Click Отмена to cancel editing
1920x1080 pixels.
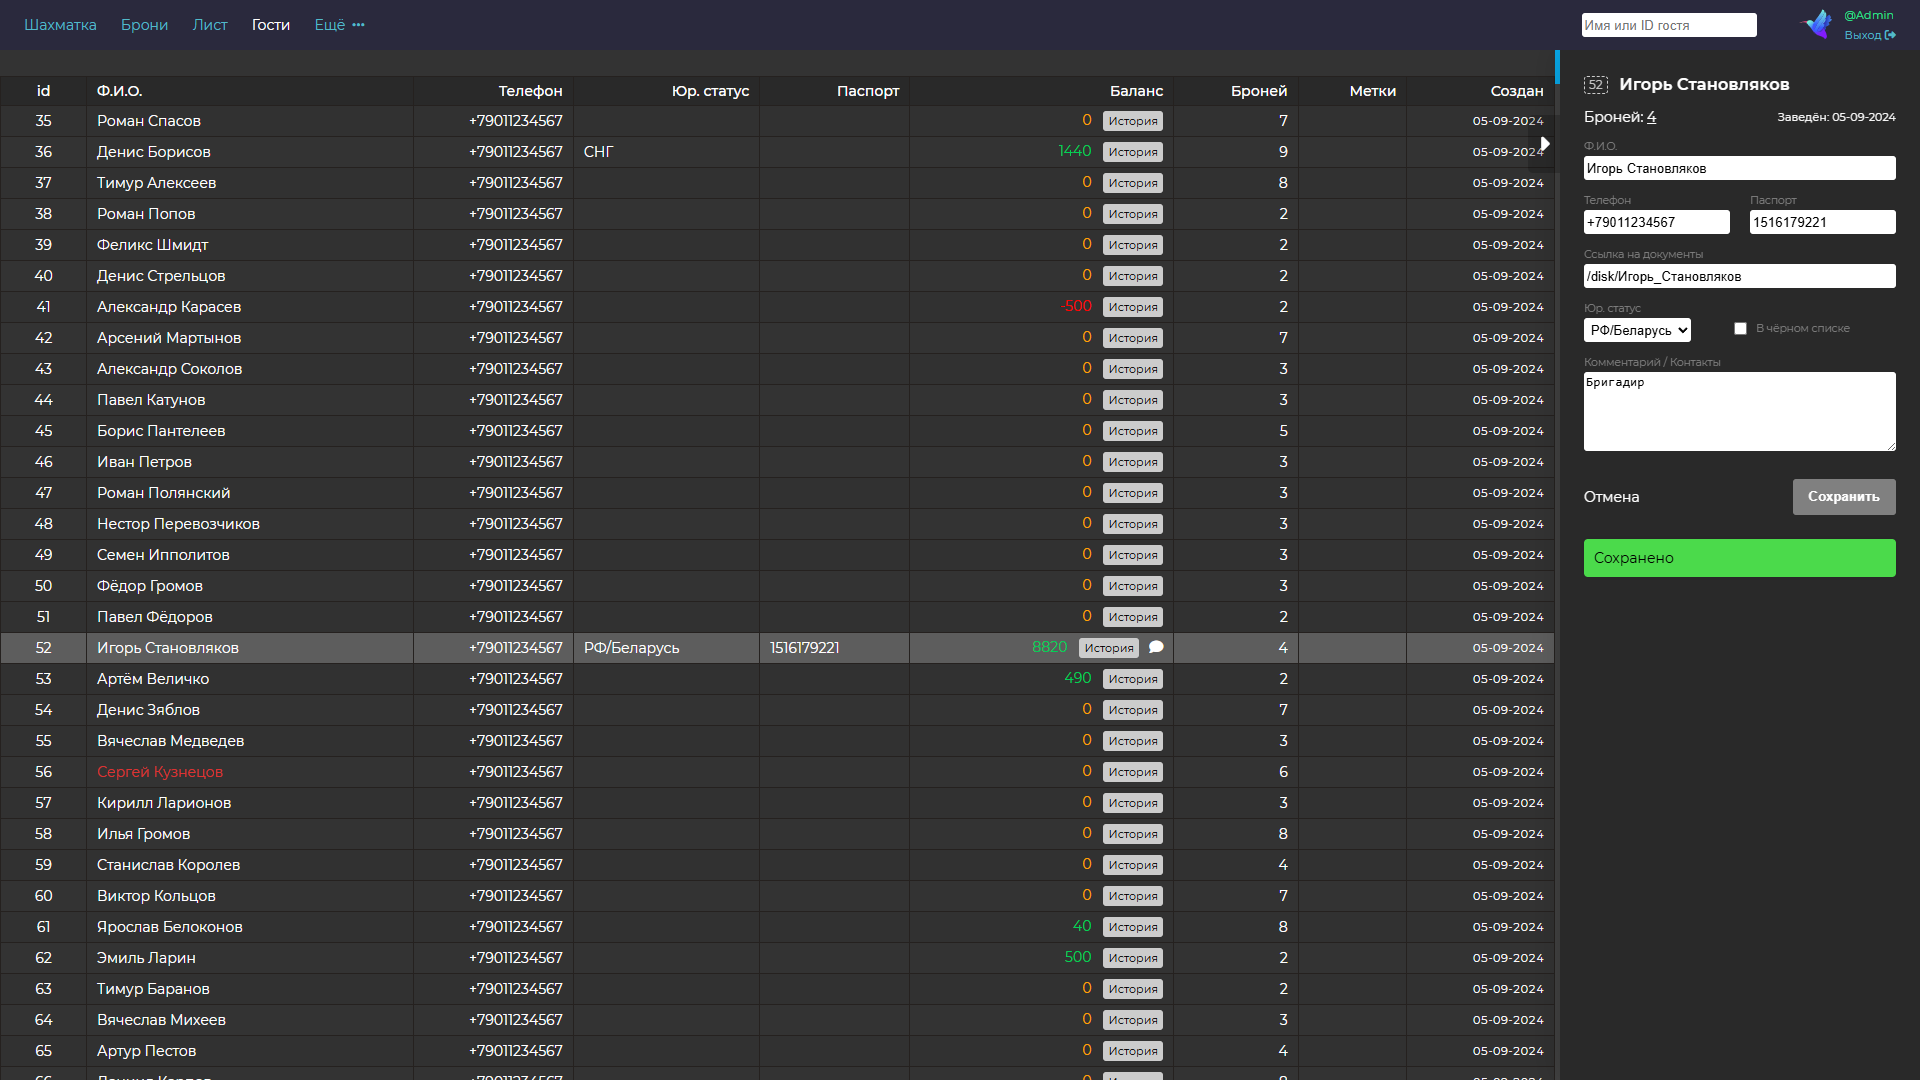pos(1611,497)
